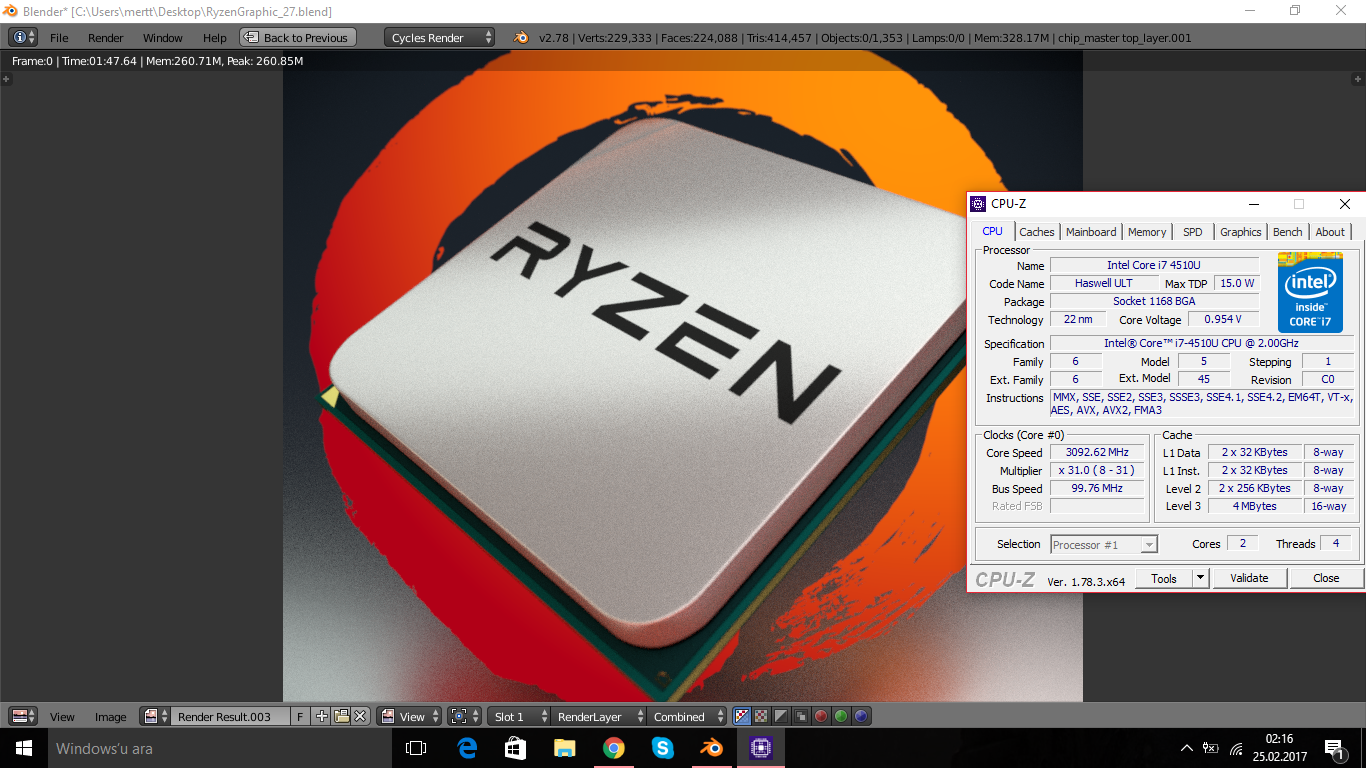This screenshot has width=1366, height=768.
Task: Open the Slot 1 render slot dropdown
Action: coord(519,716)
